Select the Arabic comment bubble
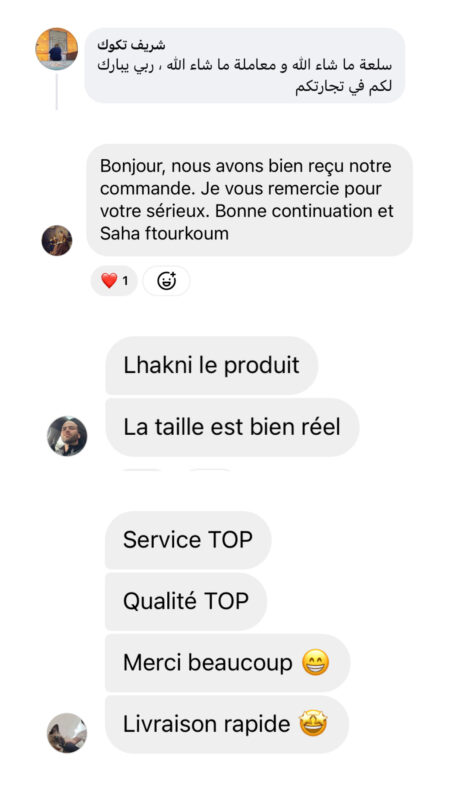461x800 pixels. [245, 66]
